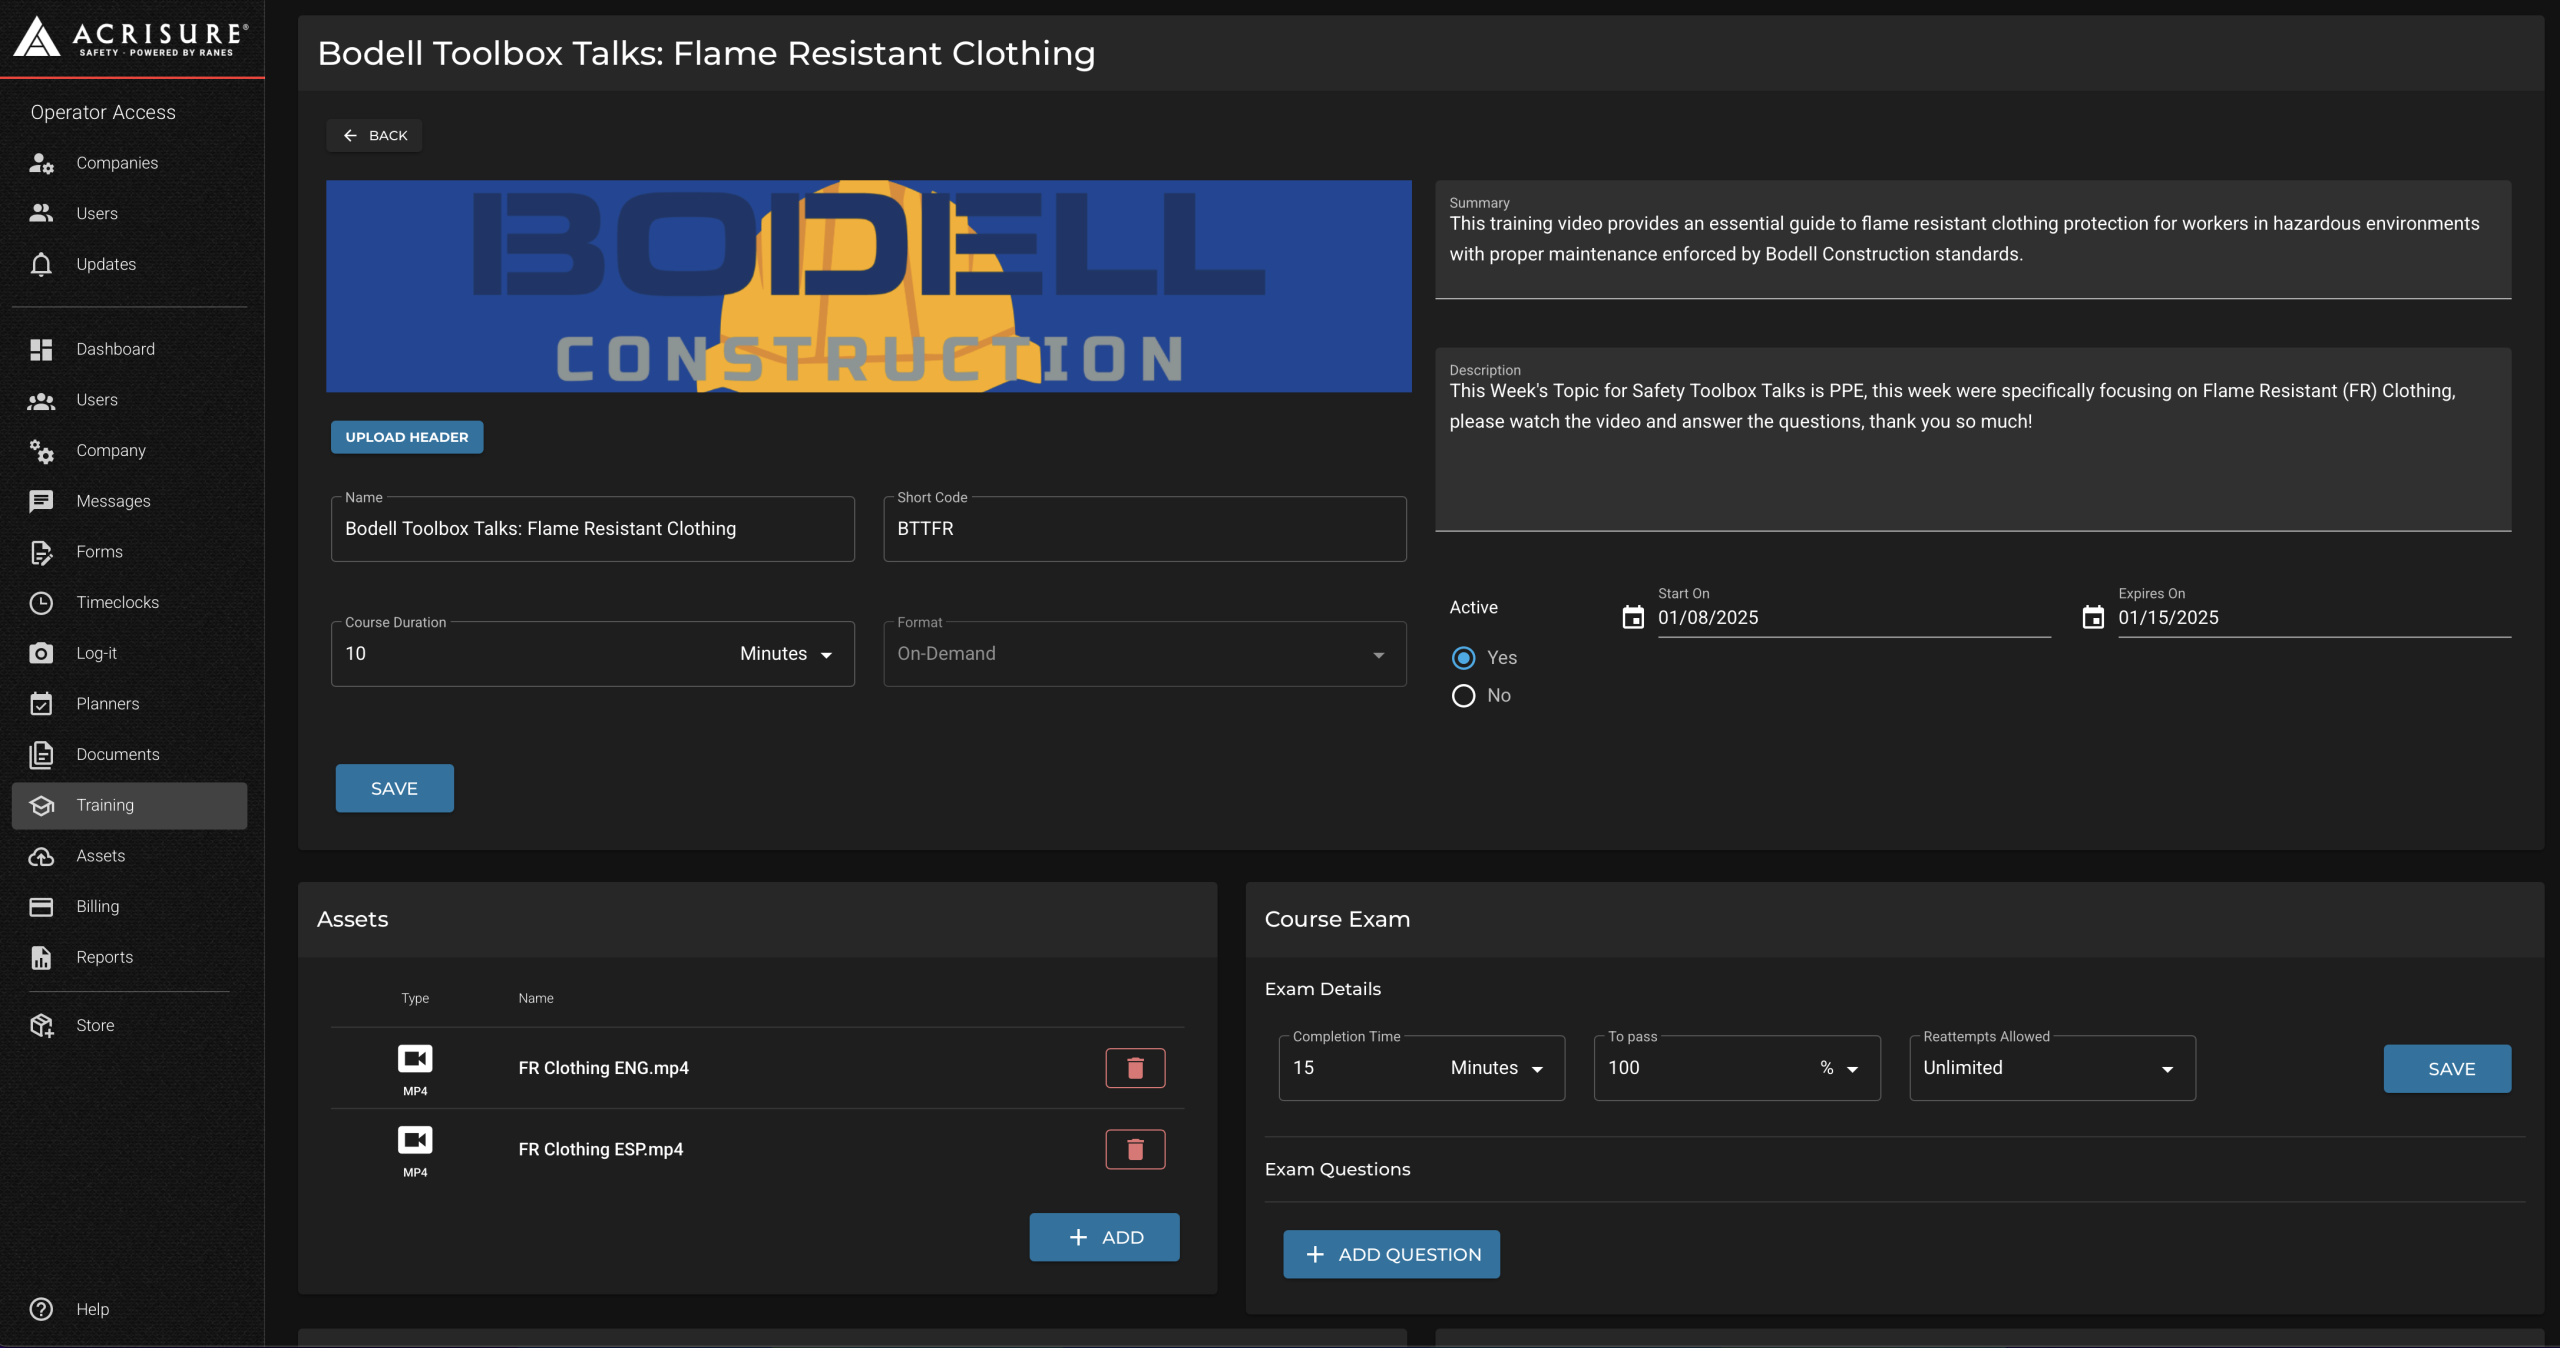
Task: Open the Company gears icon
Action: pos(41,451)
